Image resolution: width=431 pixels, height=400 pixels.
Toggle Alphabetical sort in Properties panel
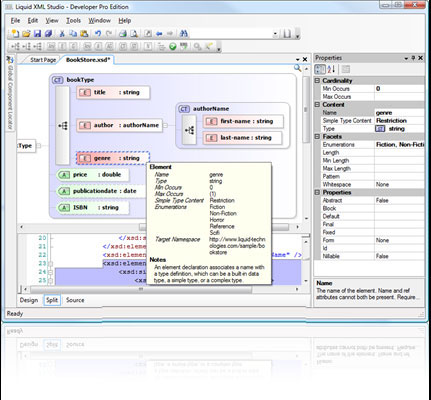331,69
